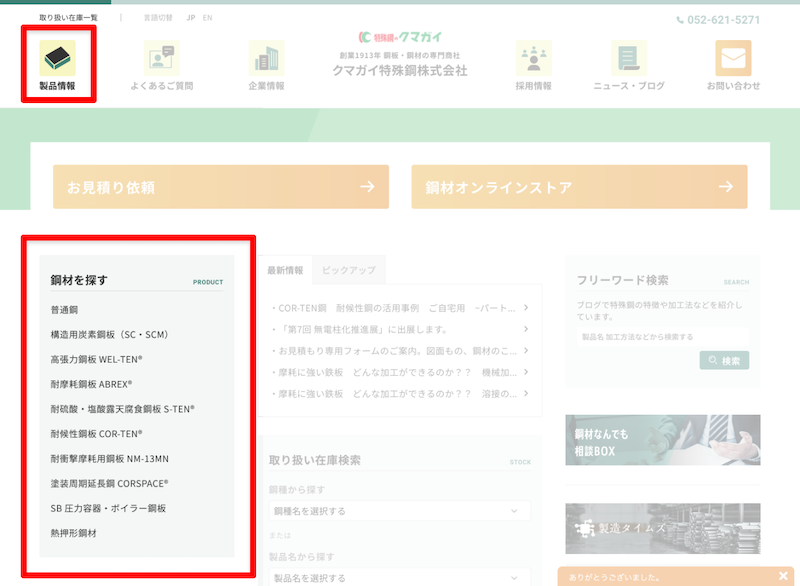Open the 鋼材なんでも相談BOX banner

tap(663, 440)
